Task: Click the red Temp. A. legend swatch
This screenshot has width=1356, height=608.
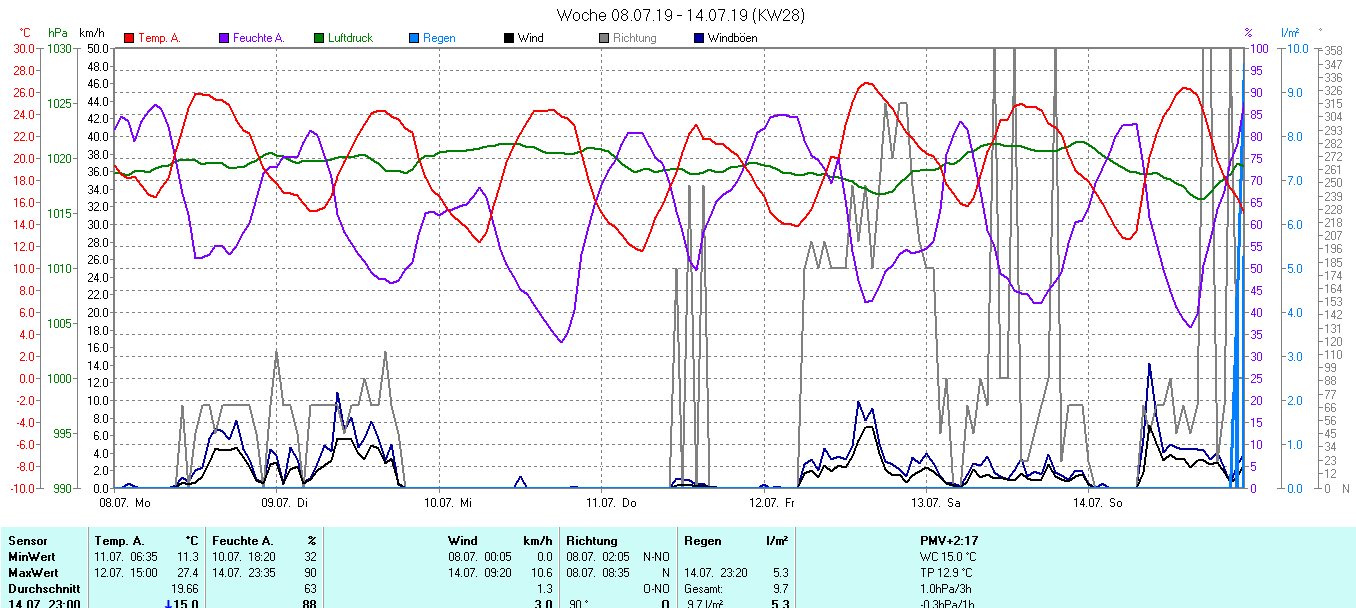Action: (129, 38)
